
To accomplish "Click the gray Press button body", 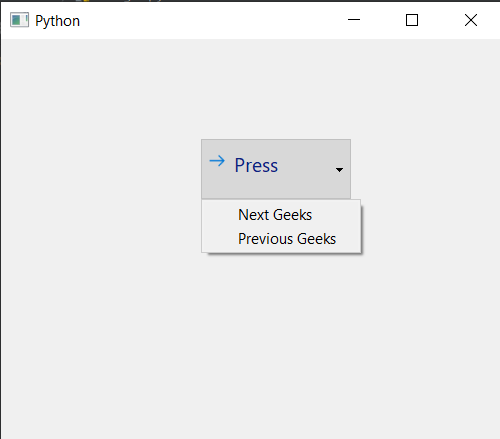I will pyautogui.click(x=276, y=169).
